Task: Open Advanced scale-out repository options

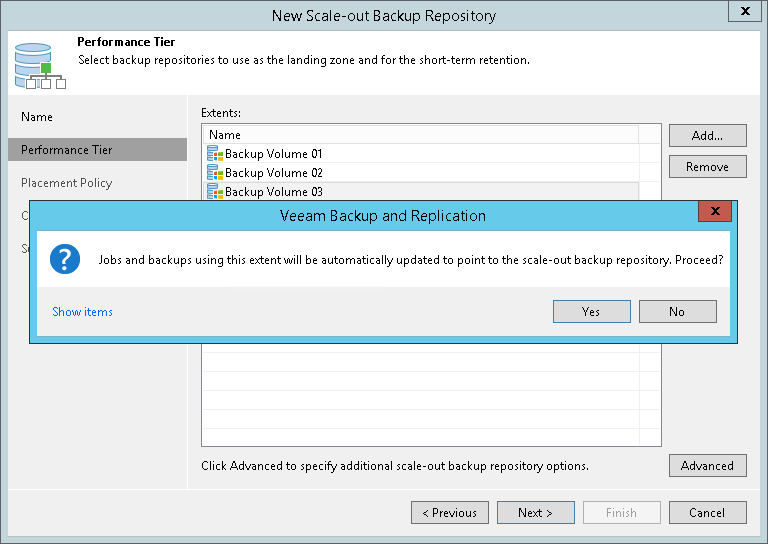Action: 707,466
